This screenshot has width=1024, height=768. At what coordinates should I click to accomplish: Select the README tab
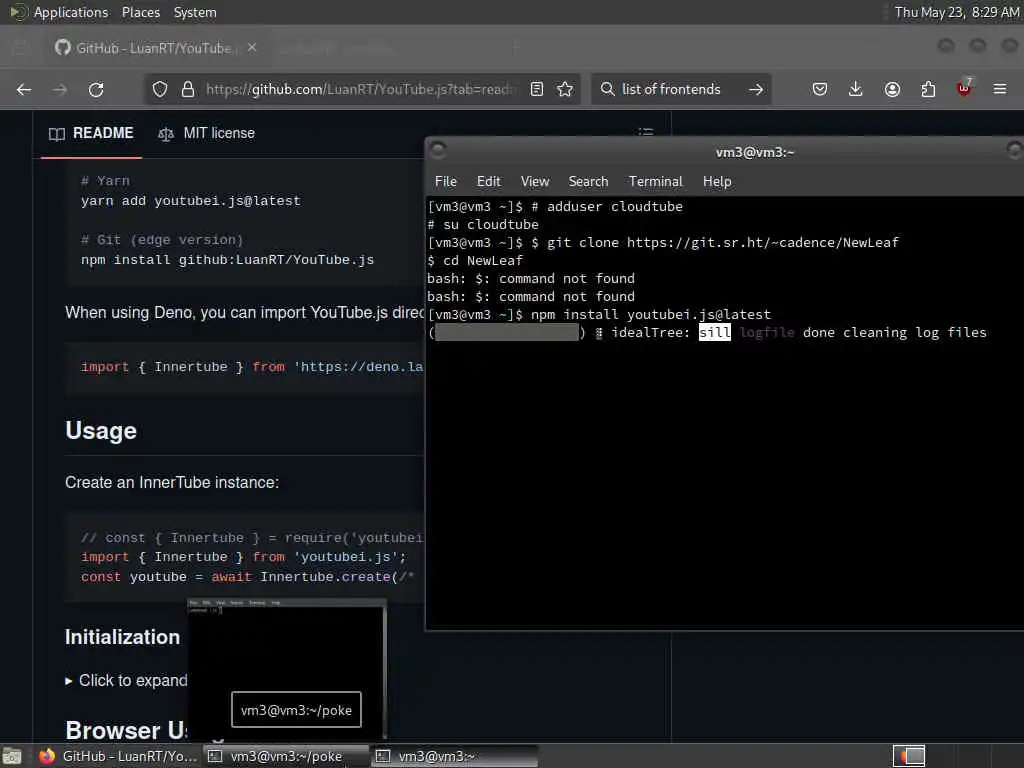91,133
